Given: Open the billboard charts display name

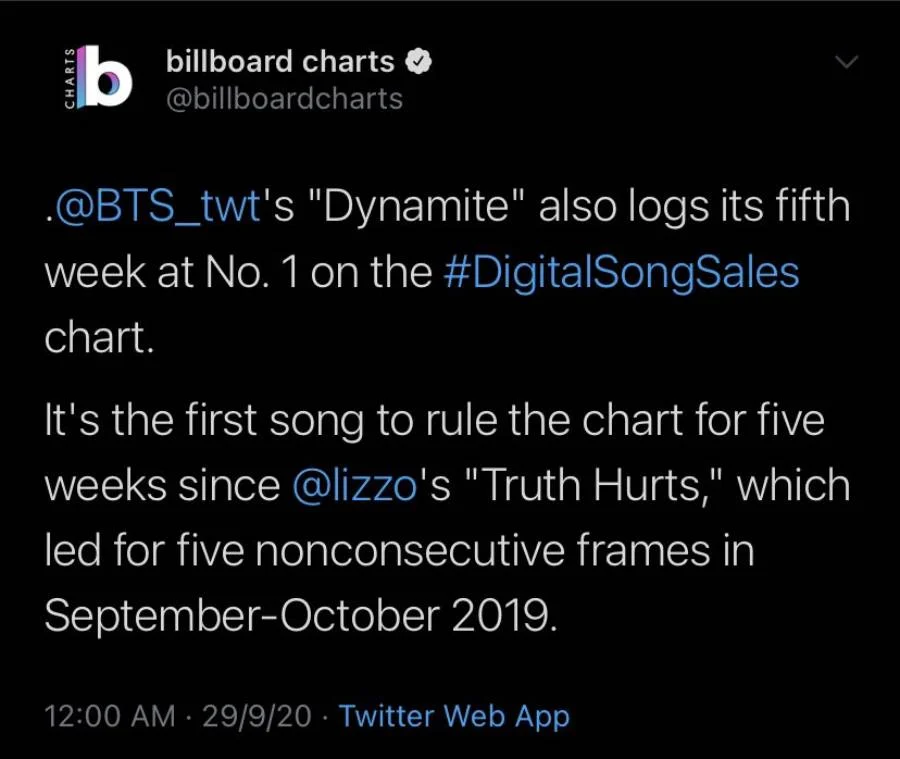Looking at the screenshot, I should click(x=280, y=61).
